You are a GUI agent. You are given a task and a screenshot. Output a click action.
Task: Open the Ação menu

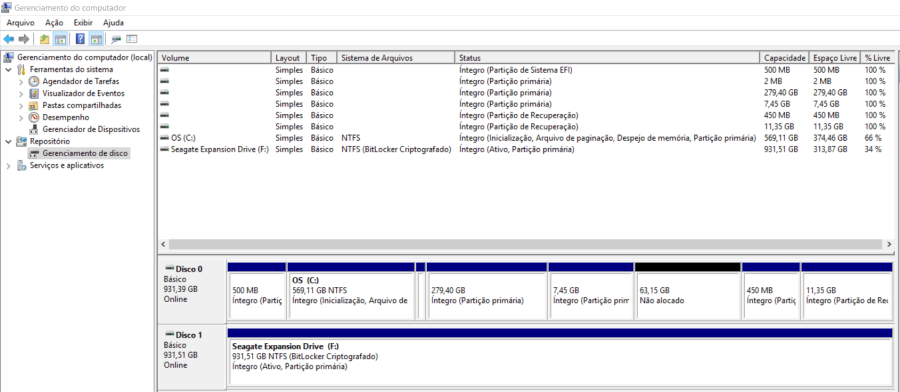(x=54, y=22)
